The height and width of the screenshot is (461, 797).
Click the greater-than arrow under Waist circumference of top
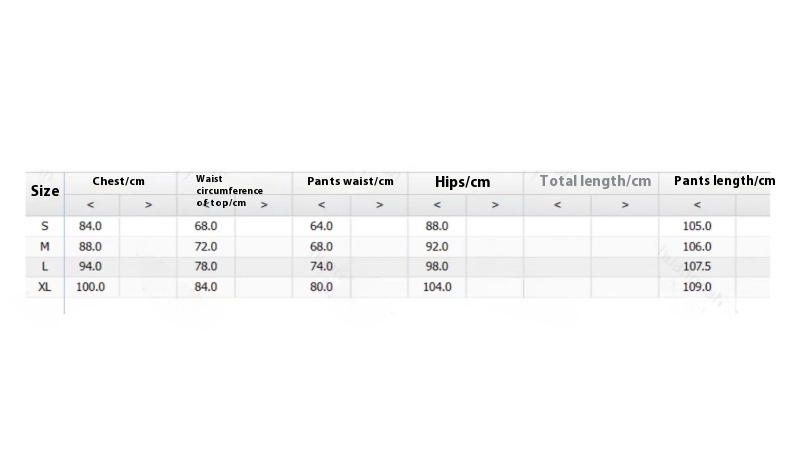coord(264,205)
